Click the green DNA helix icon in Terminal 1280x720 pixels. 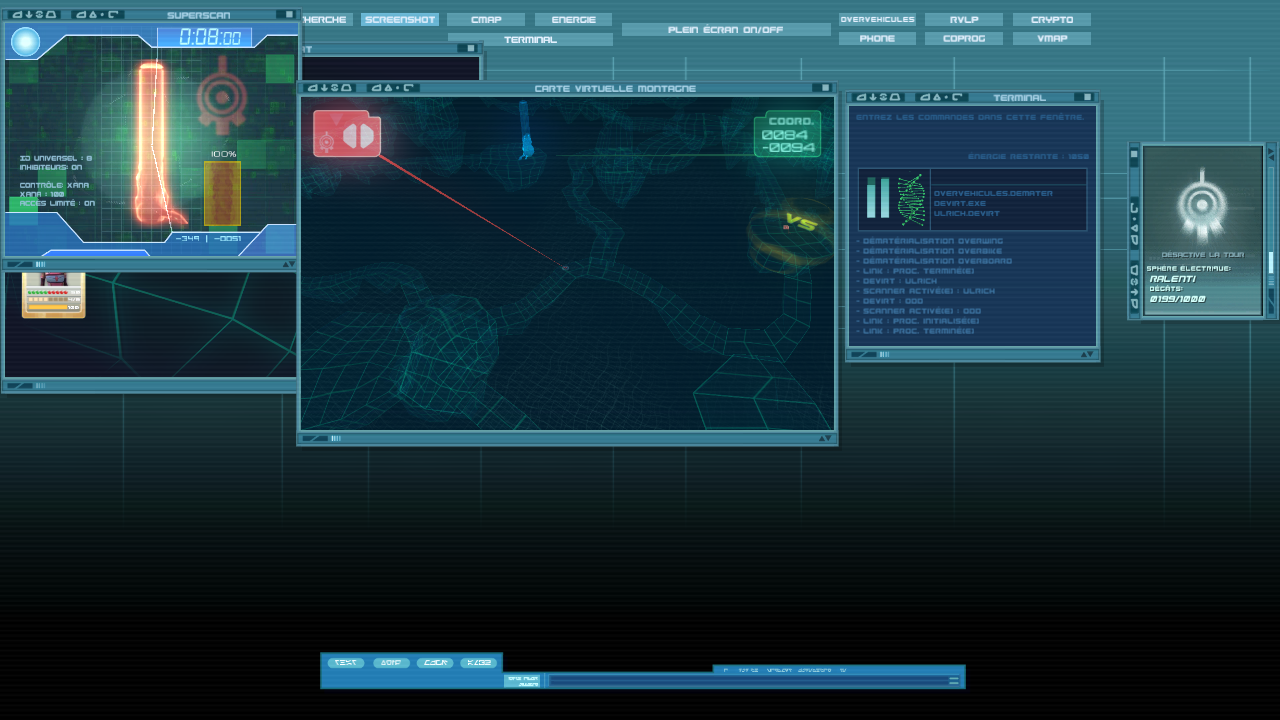click(911, 198)
